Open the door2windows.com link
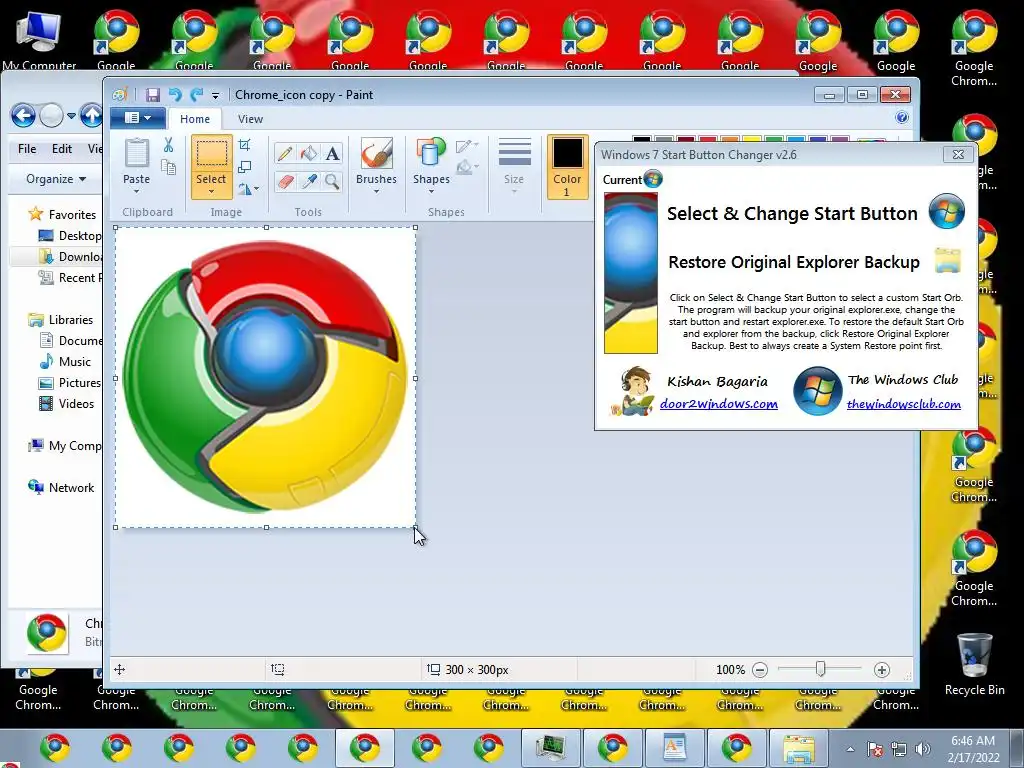This screenshot has height=768, width=1024. click(718, 404)
